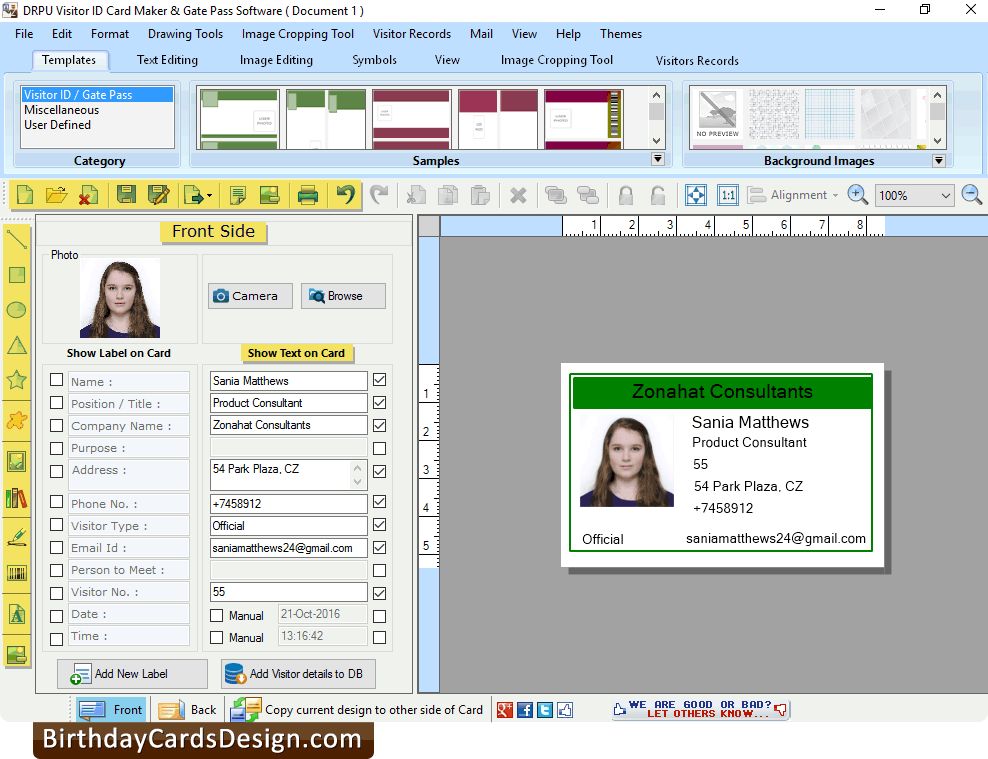This screenshot has width=988, height=759.
Task: Click the Open folder icon
Action: 57,195
